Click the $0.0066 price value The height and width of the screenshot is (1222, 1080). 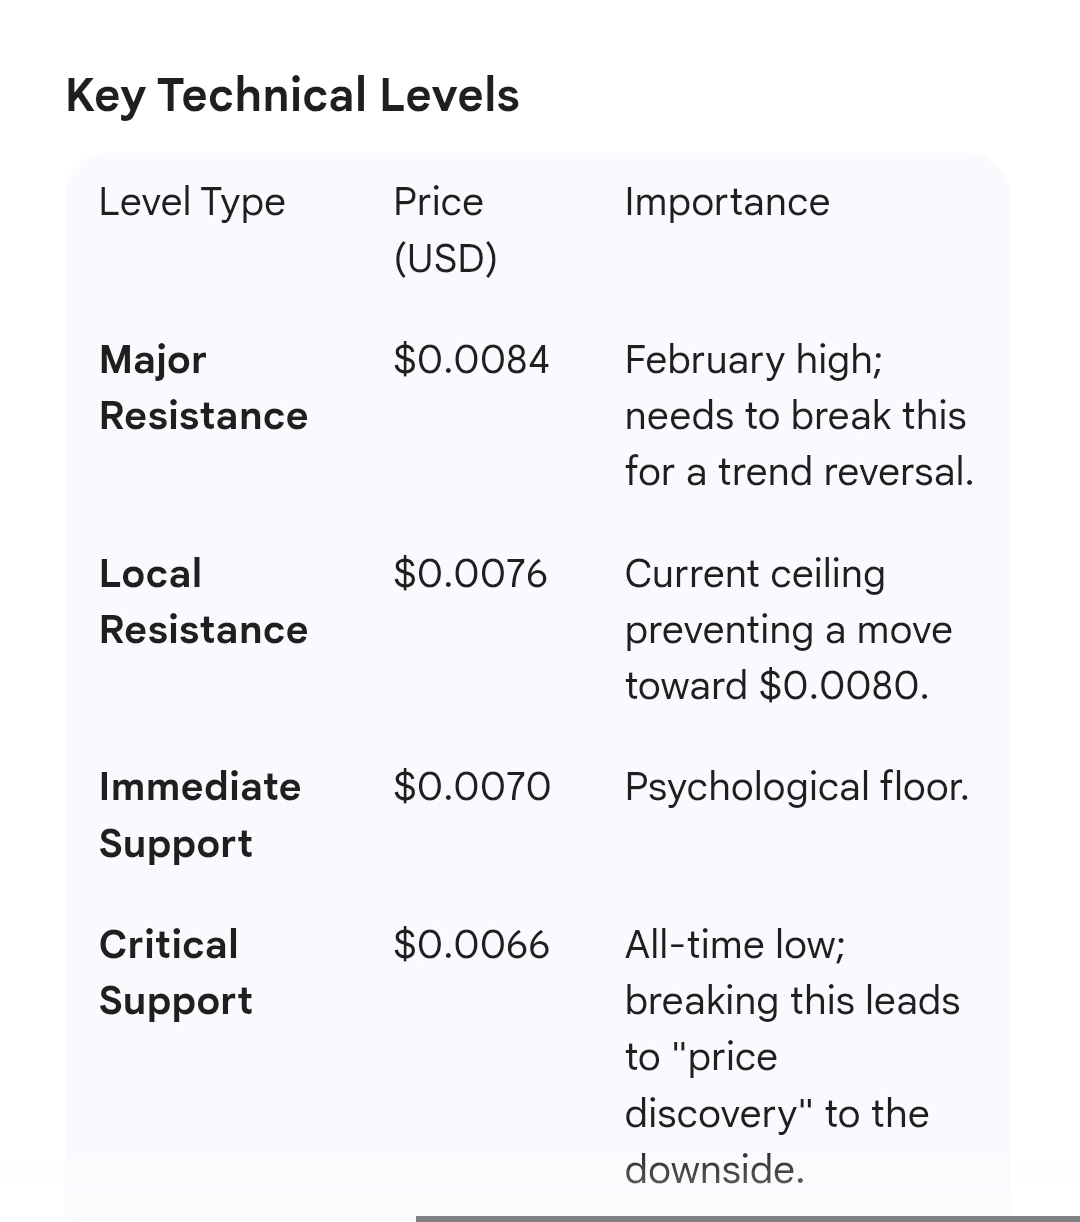pyautogui.click(x=471, y=944)
